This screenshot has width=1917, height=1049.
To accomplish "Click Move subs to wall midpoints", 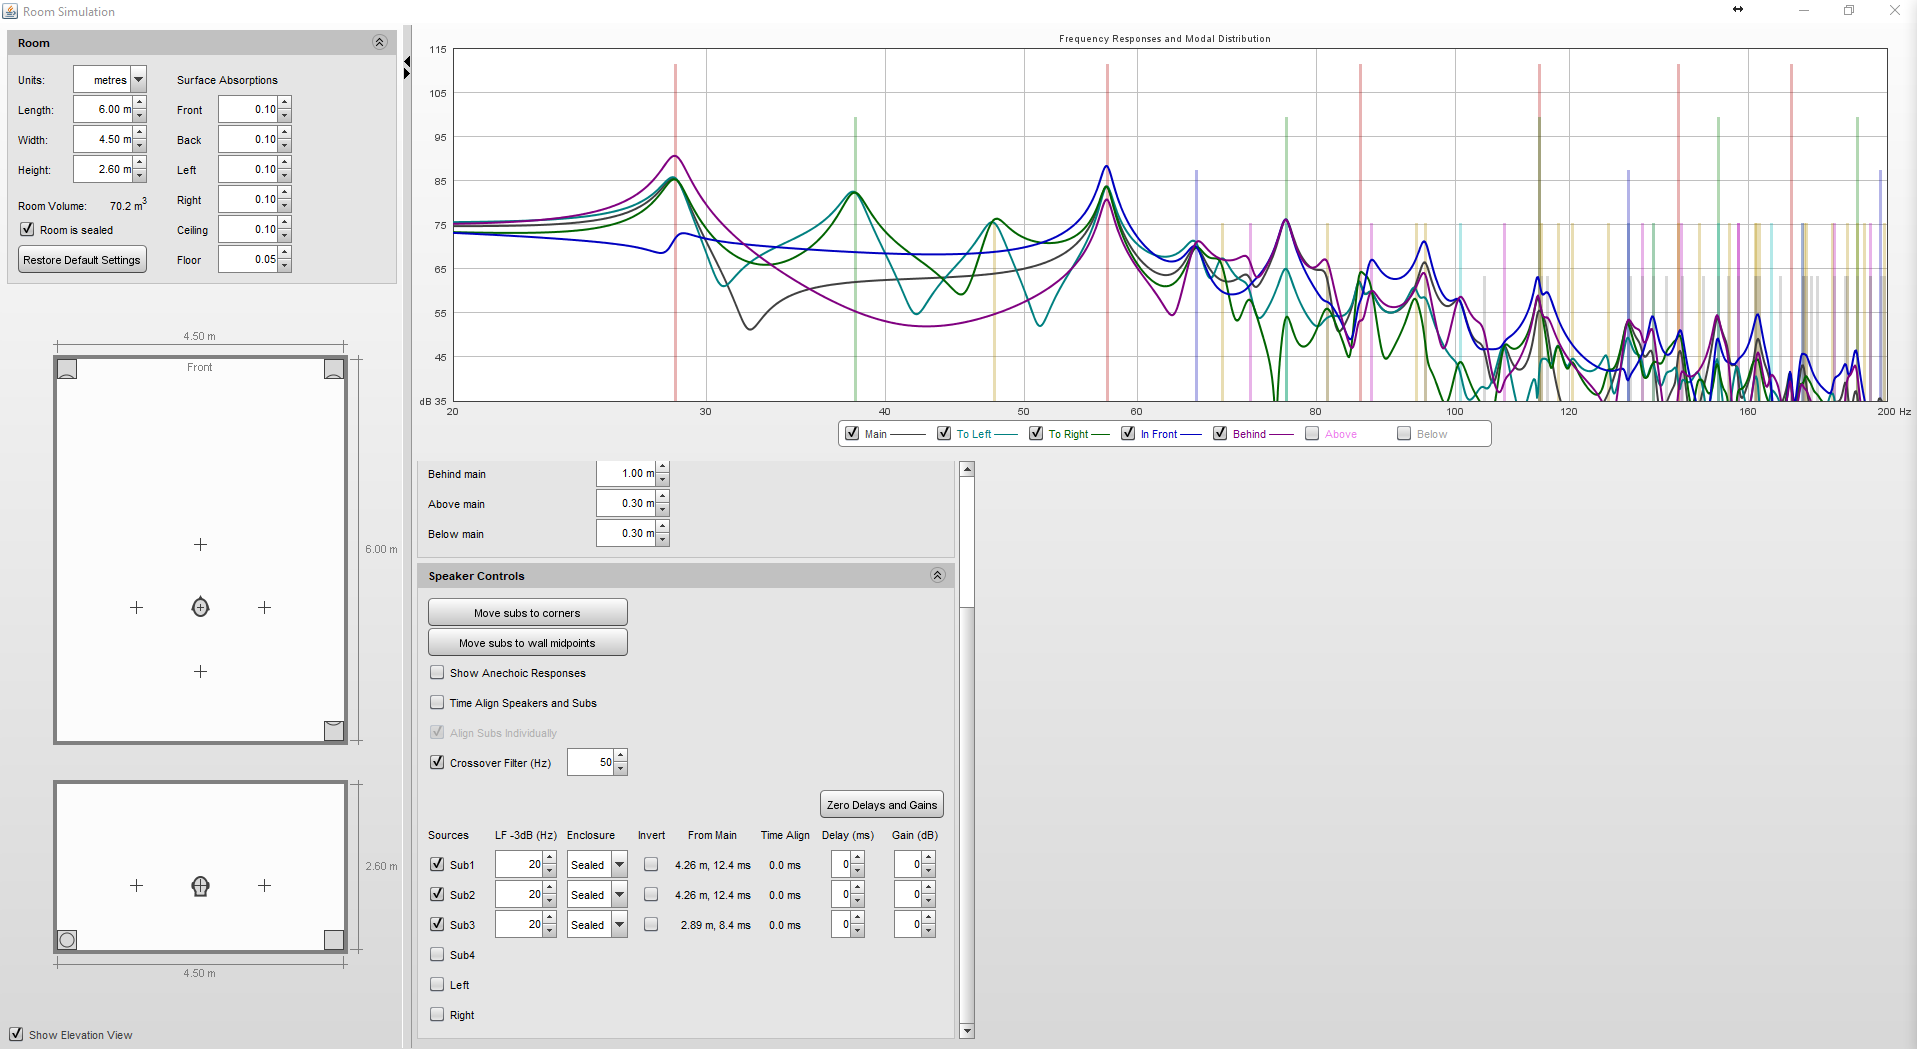I will [527, 643].
